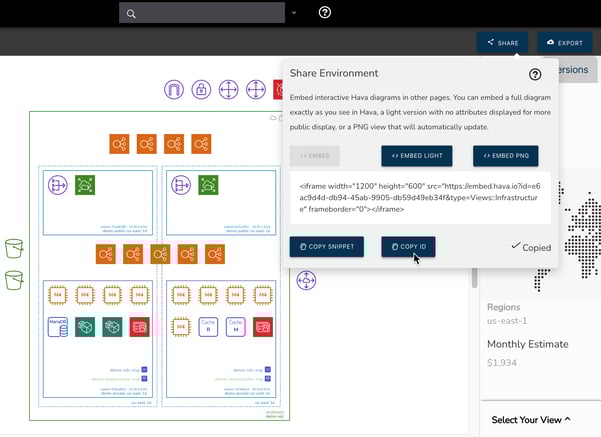Click the Export button

(563, 43)
